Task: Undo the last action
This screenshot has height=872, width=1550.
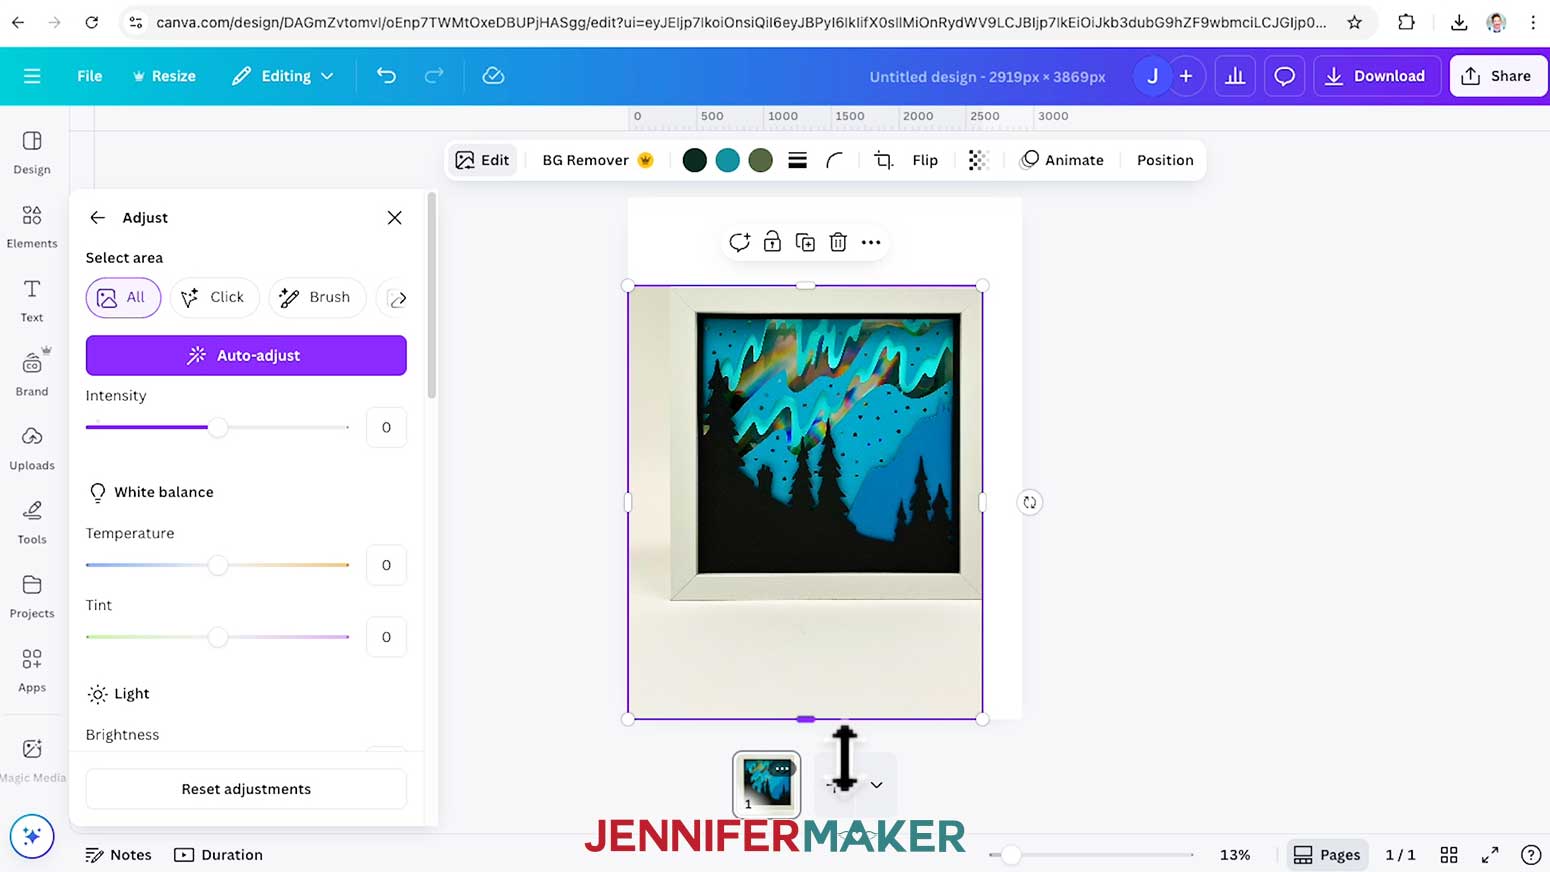Action: point(386,76)
